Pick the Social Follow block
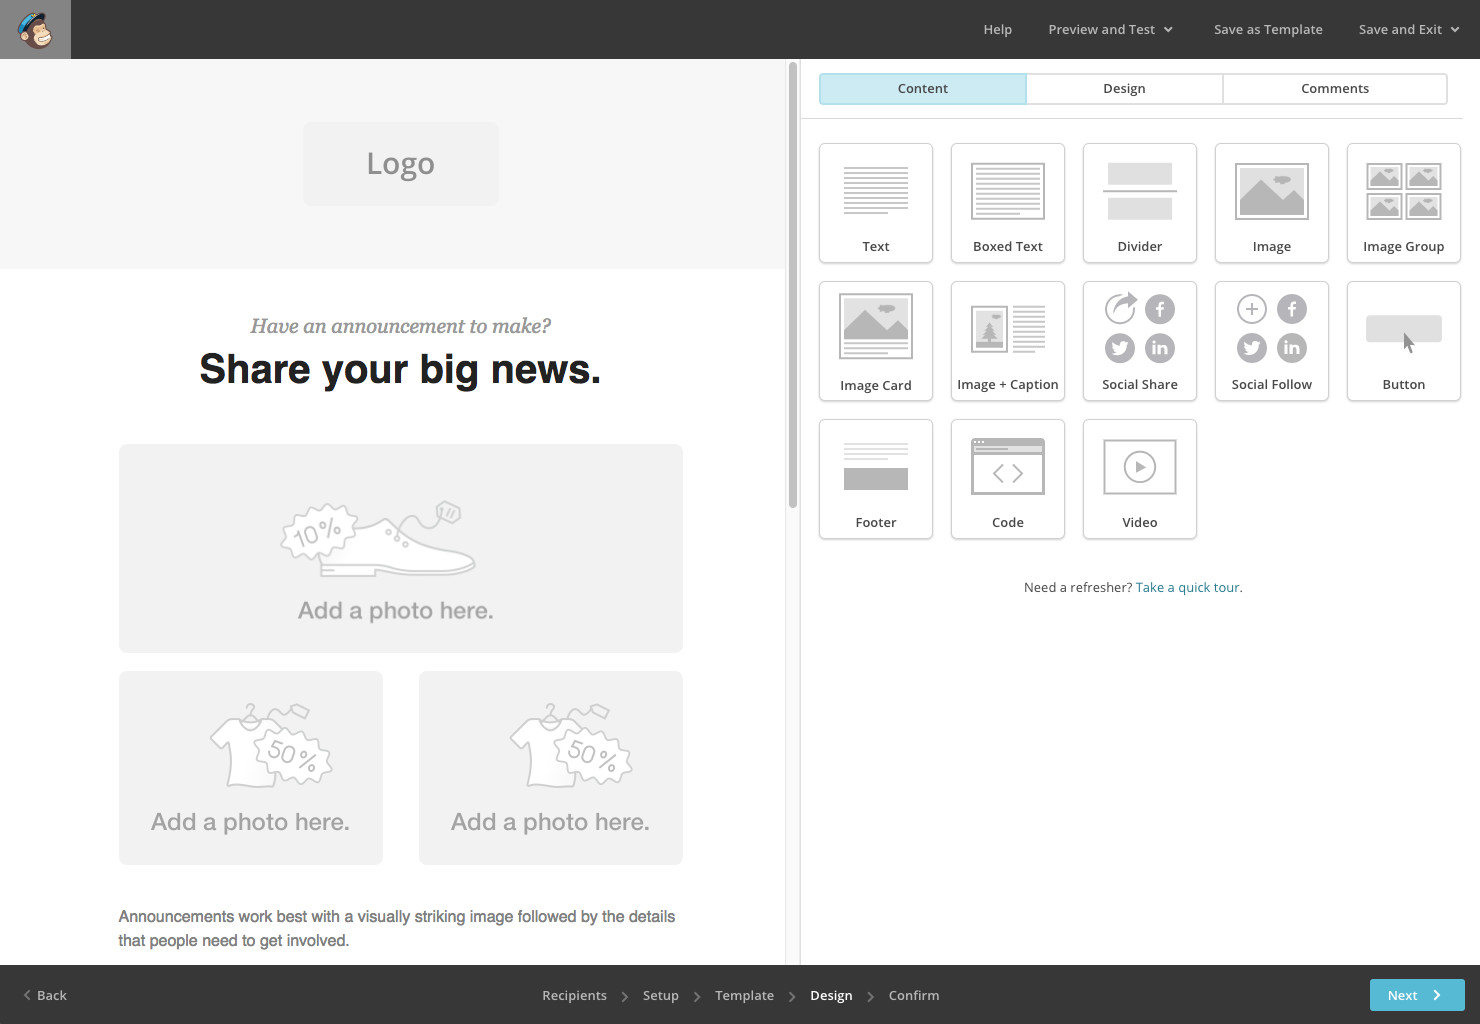The height and width of the screenshot is (1024, 1480). pos(1271,341)
